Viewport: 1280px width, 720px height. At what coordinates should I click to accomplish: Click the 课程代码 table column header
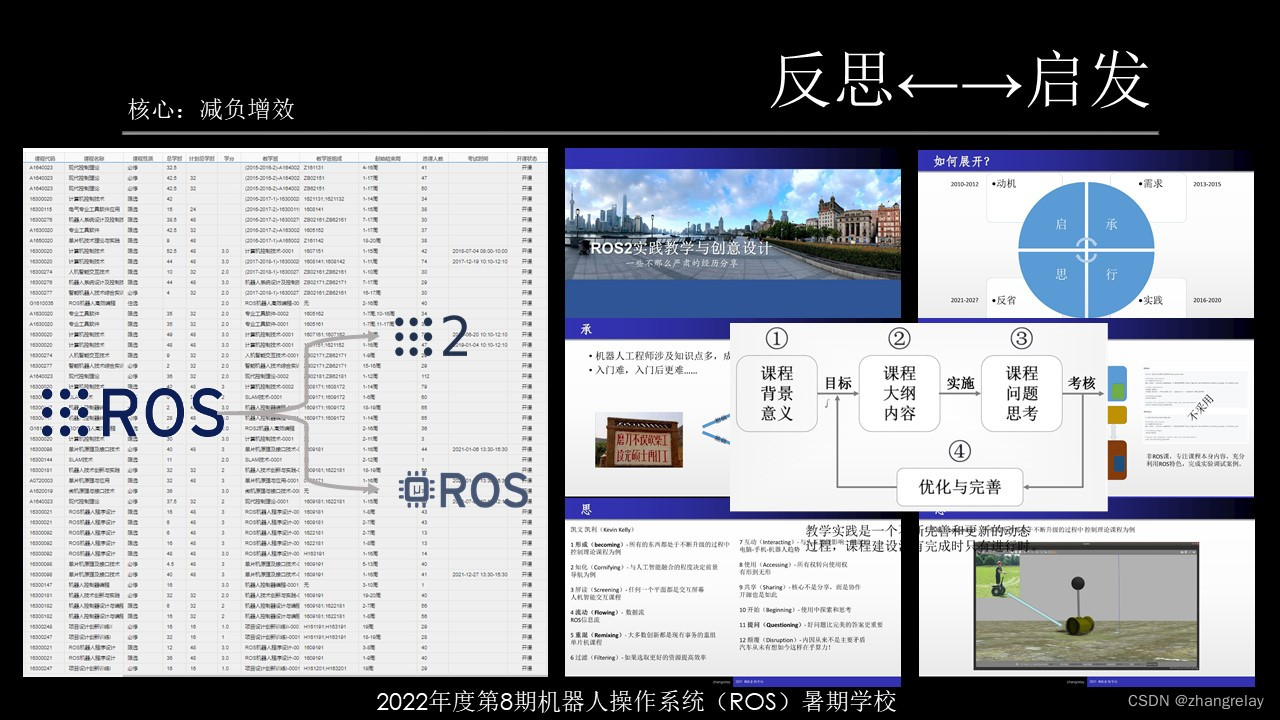pos(46,158)
